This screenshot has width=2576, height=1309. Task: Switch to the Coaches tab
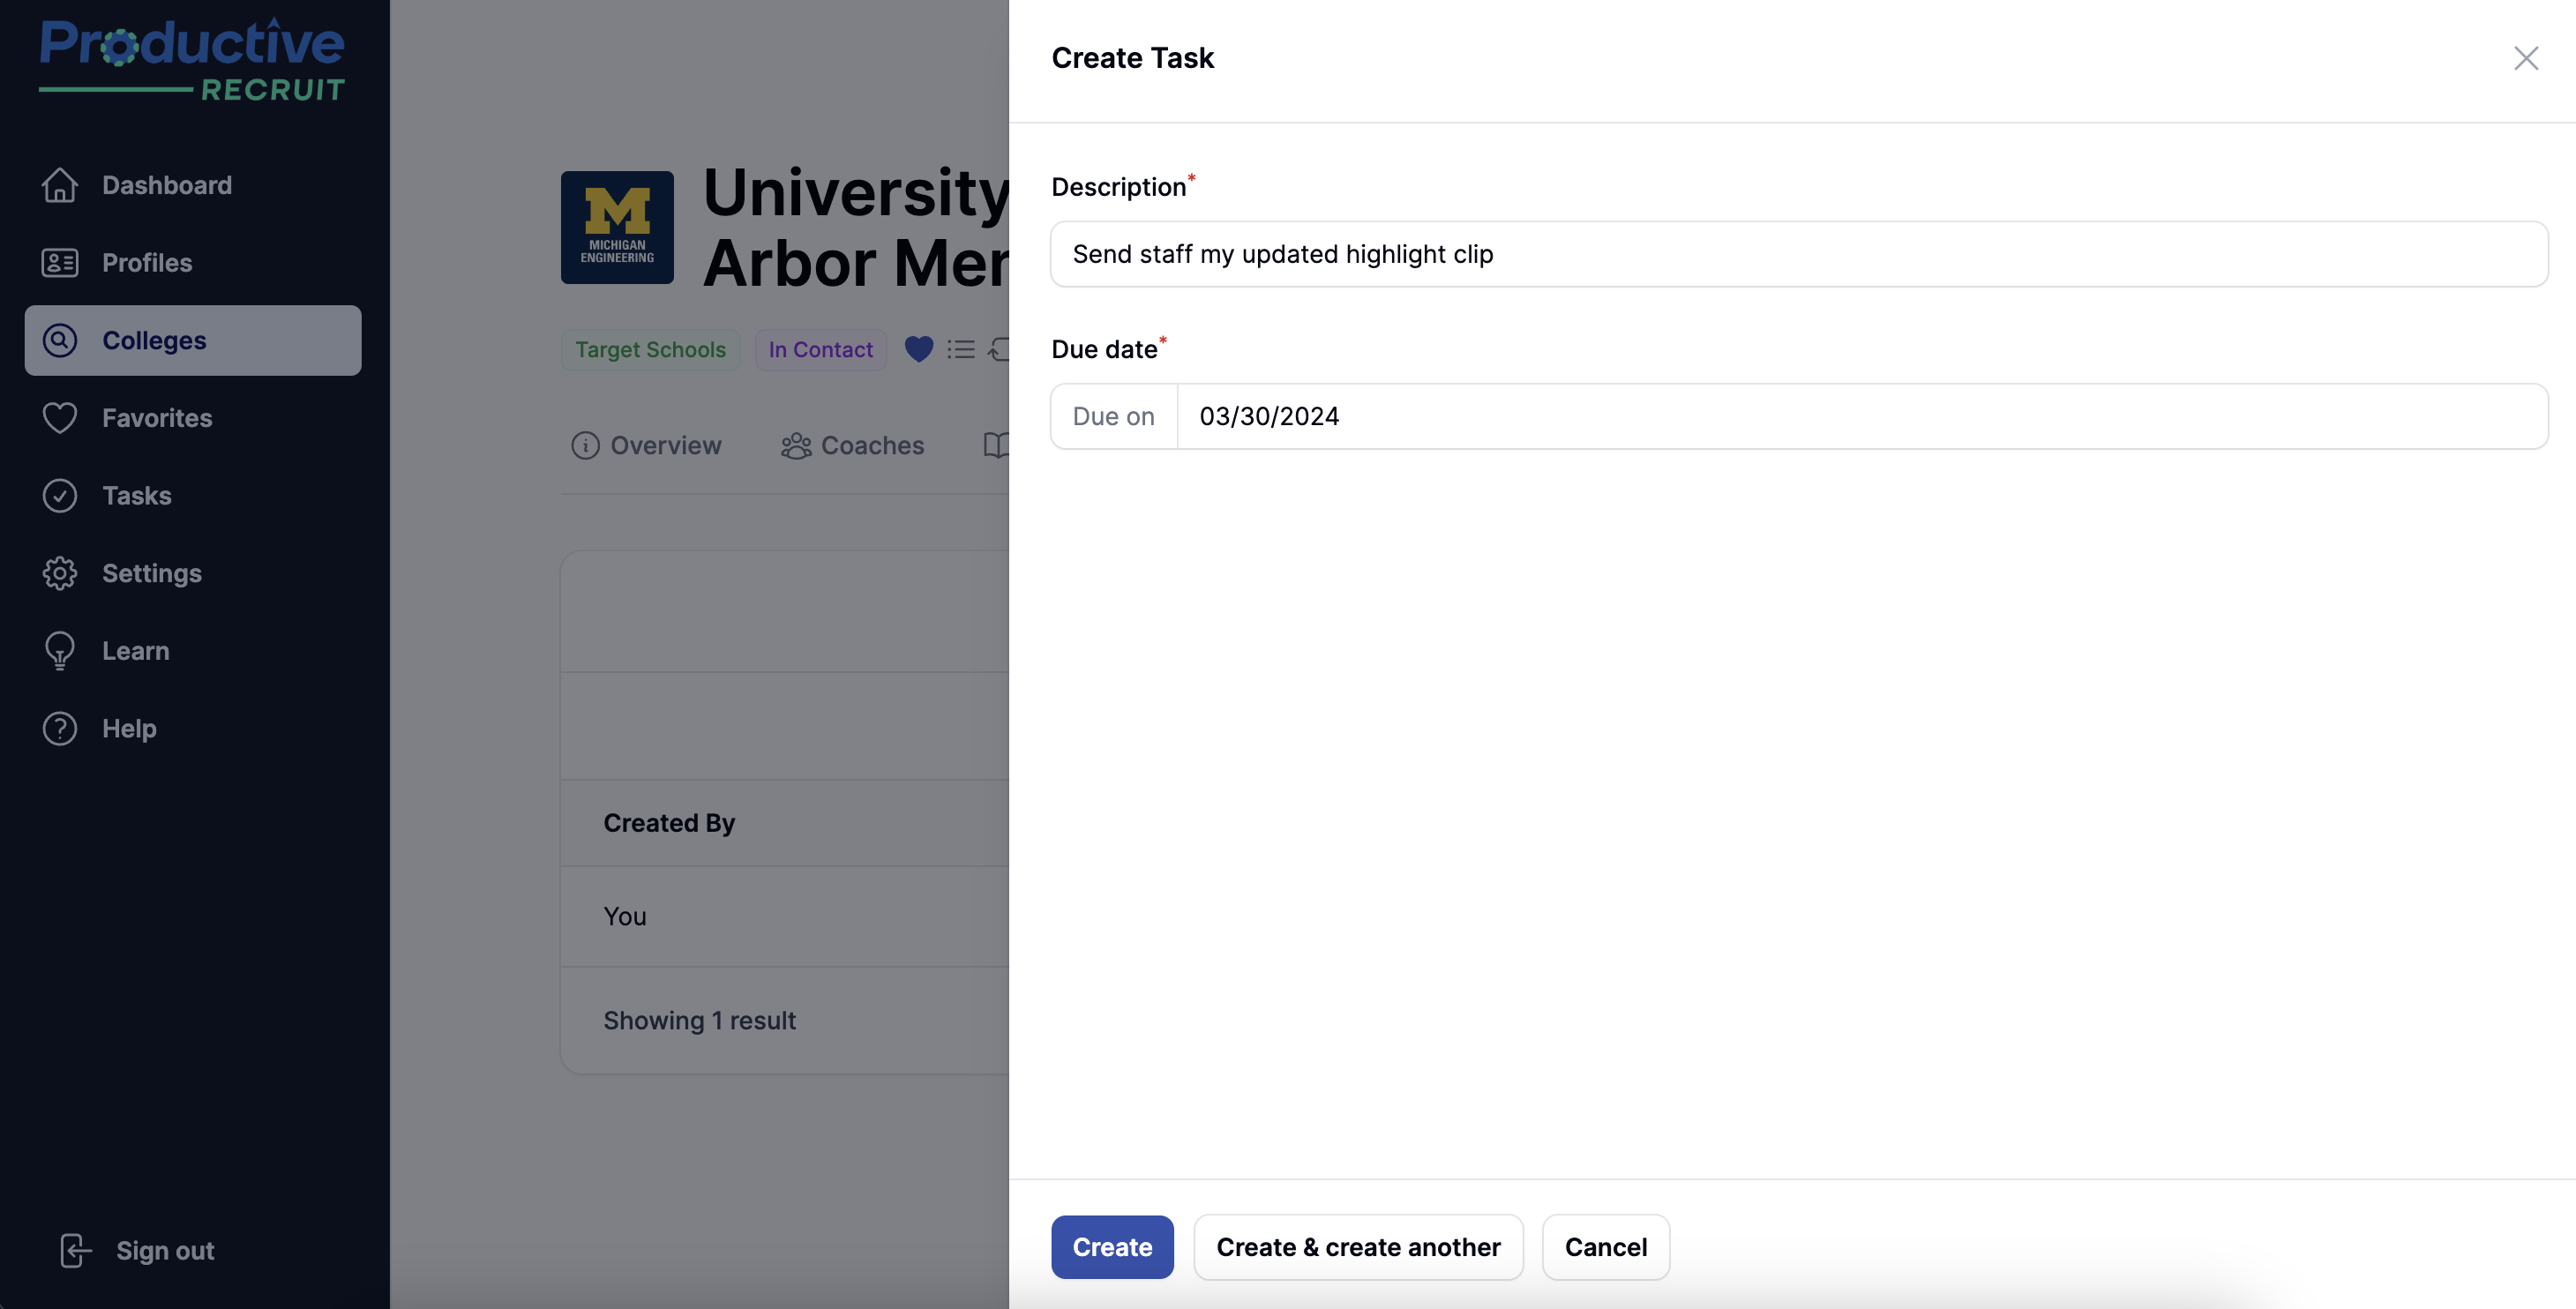click(x=852, y=446)
